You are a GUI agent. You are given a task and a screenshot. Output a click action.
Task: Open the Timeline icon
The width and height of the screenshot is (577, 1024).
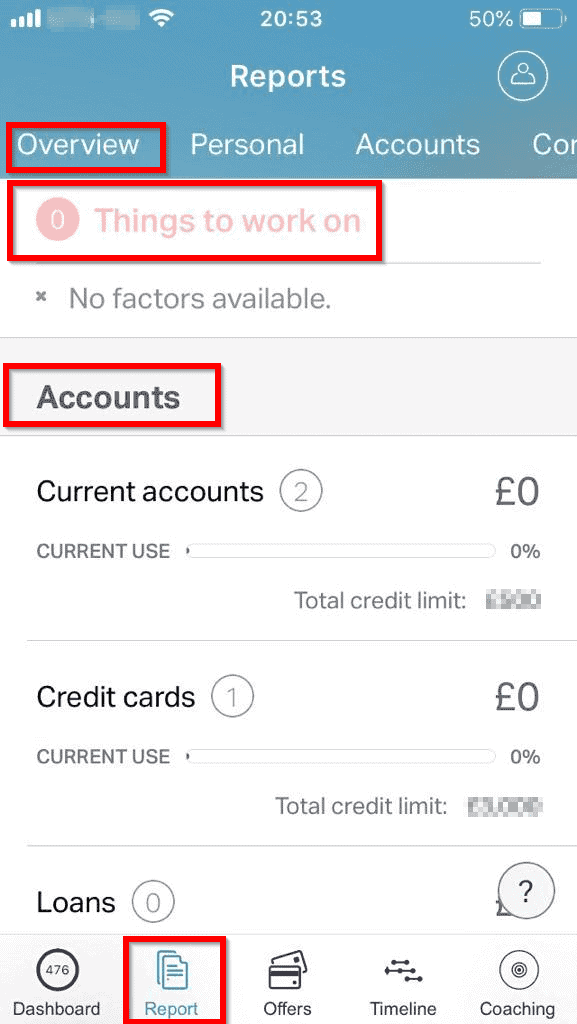[403, 970]
